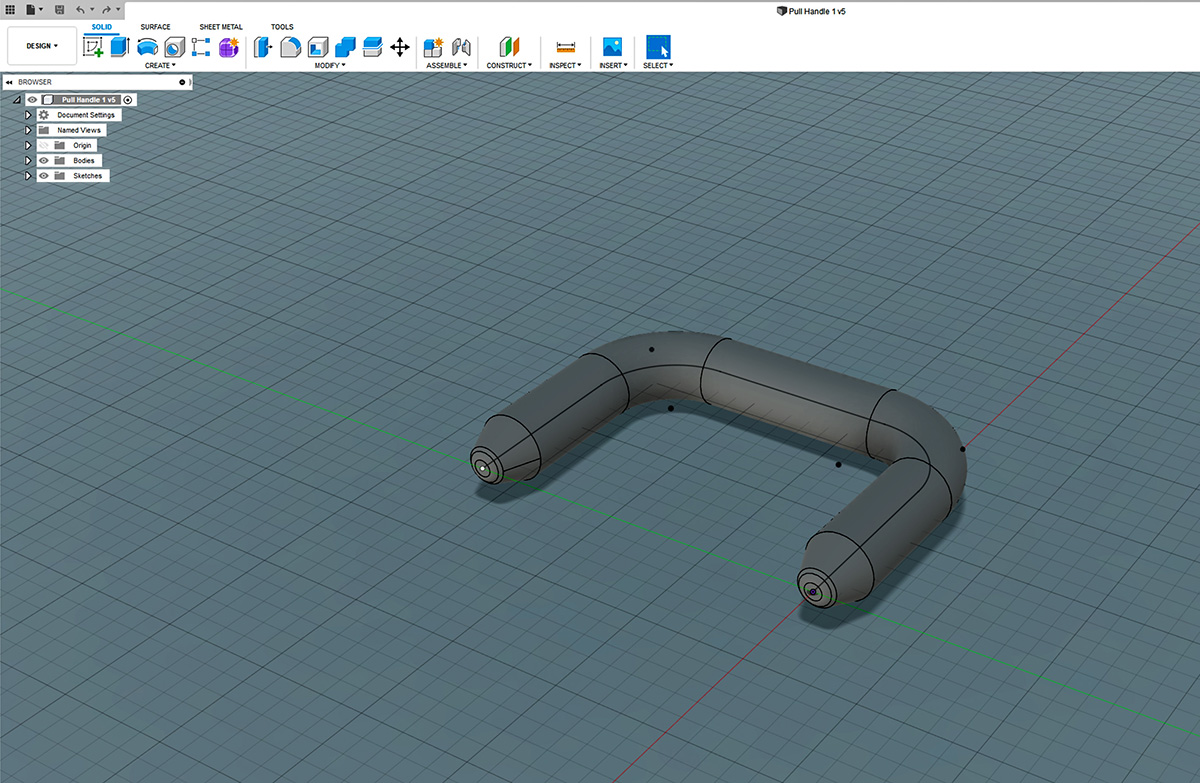This screenshot has width=1200, height=783.
Task: Click the Browser panel options dot
Action: pos(182,82)
